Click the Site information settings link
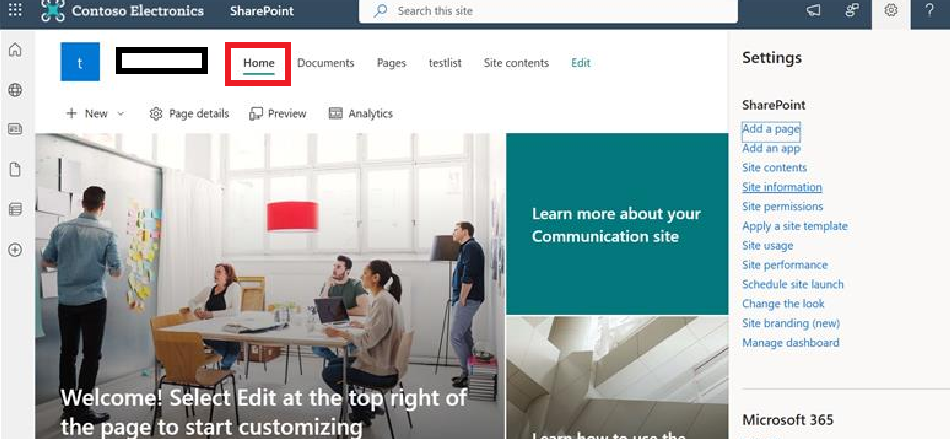 point(782,187)
